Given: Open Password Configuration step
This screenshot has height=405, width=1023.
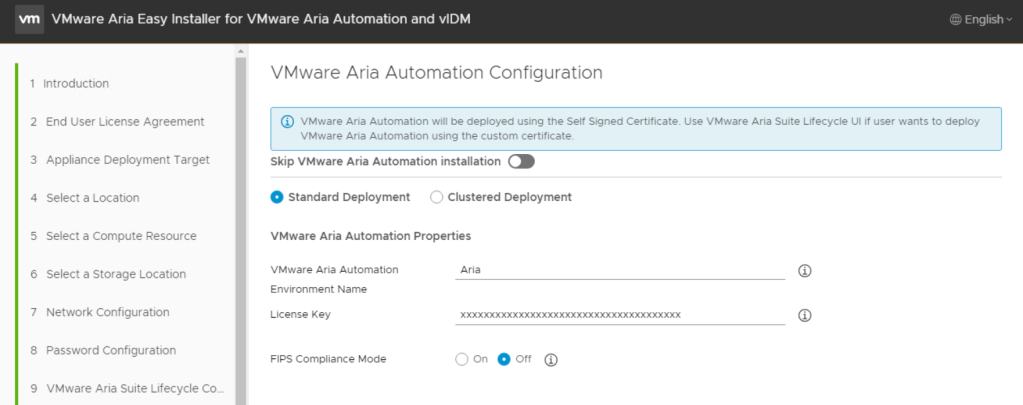Looking at the screenshot, I should click(110, 351).
